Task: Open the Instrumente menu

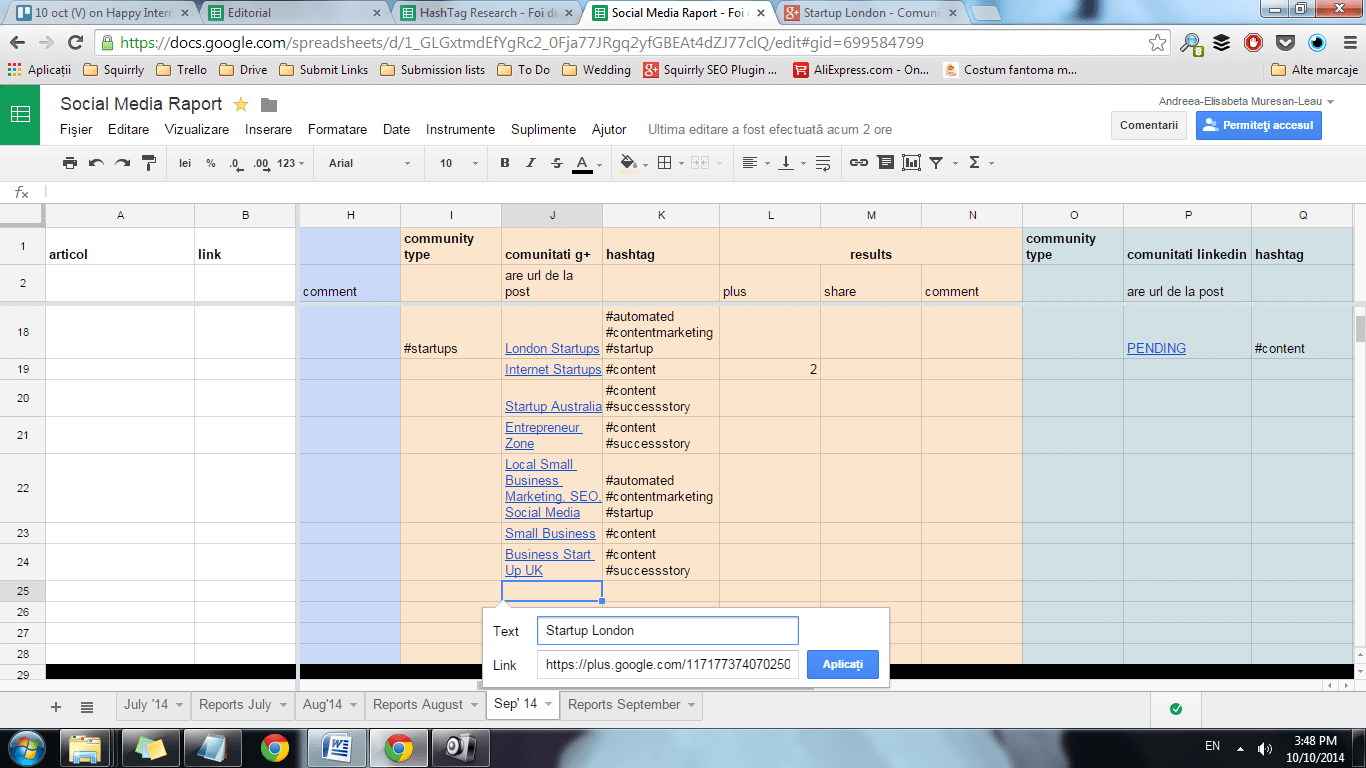Action: tap(460, 130)
